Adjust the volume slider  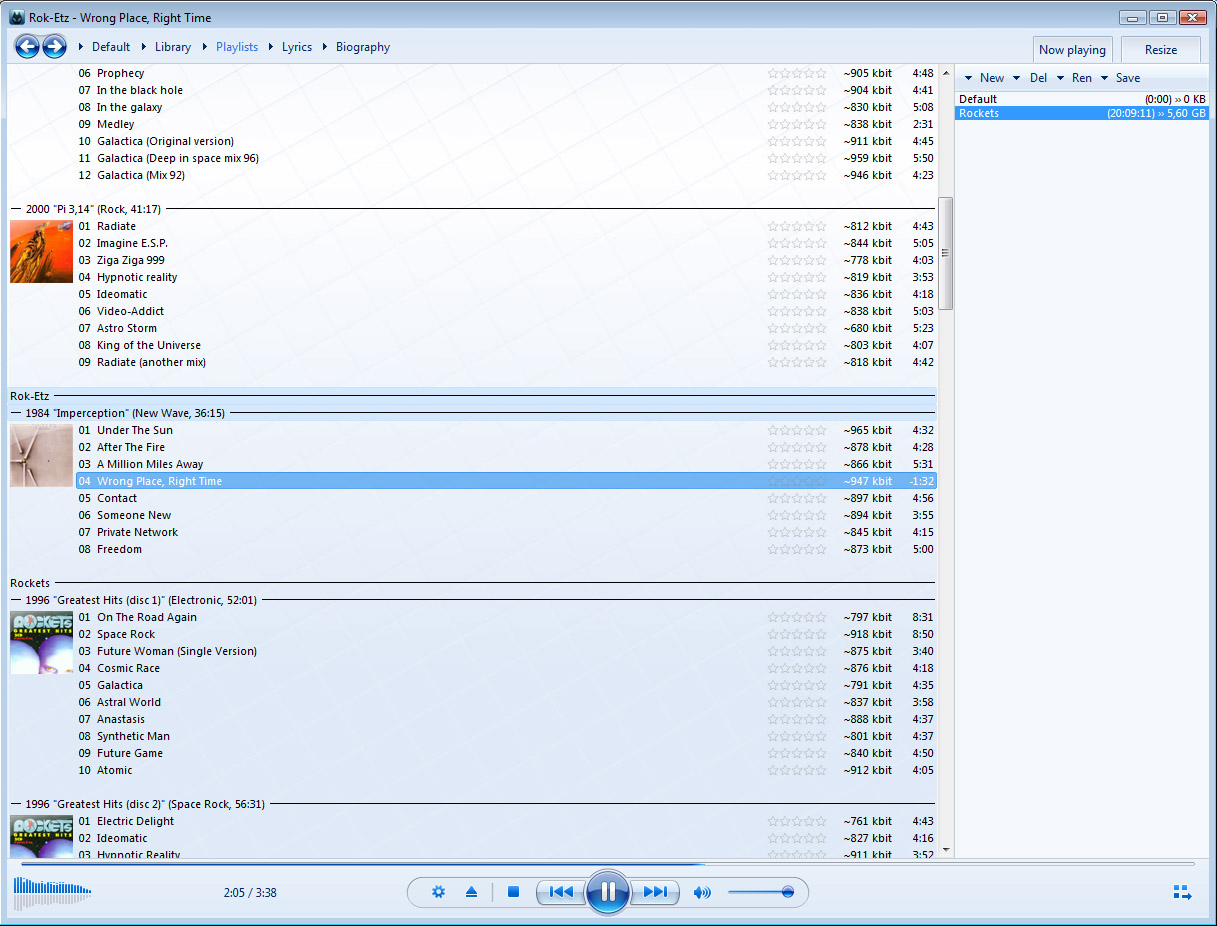(x=761, y=892)
